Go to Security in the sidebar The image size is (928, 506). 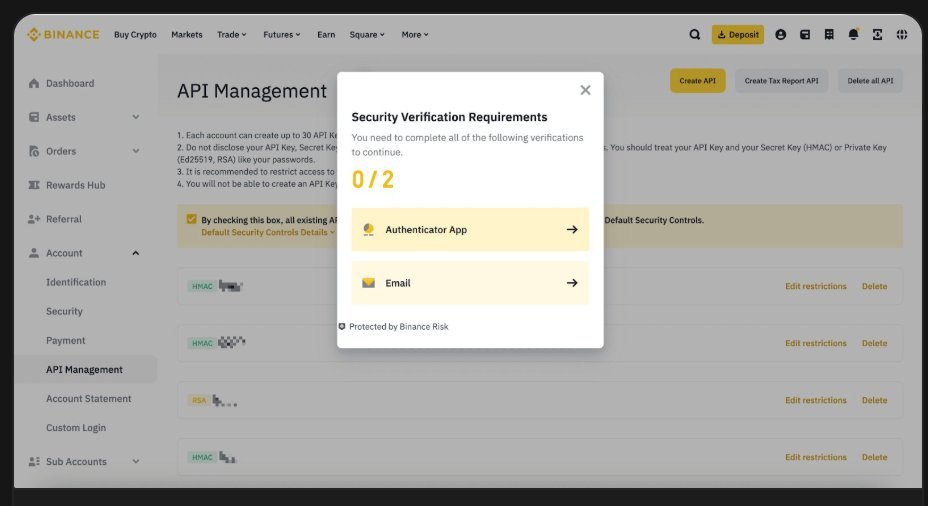click(65, 311)
